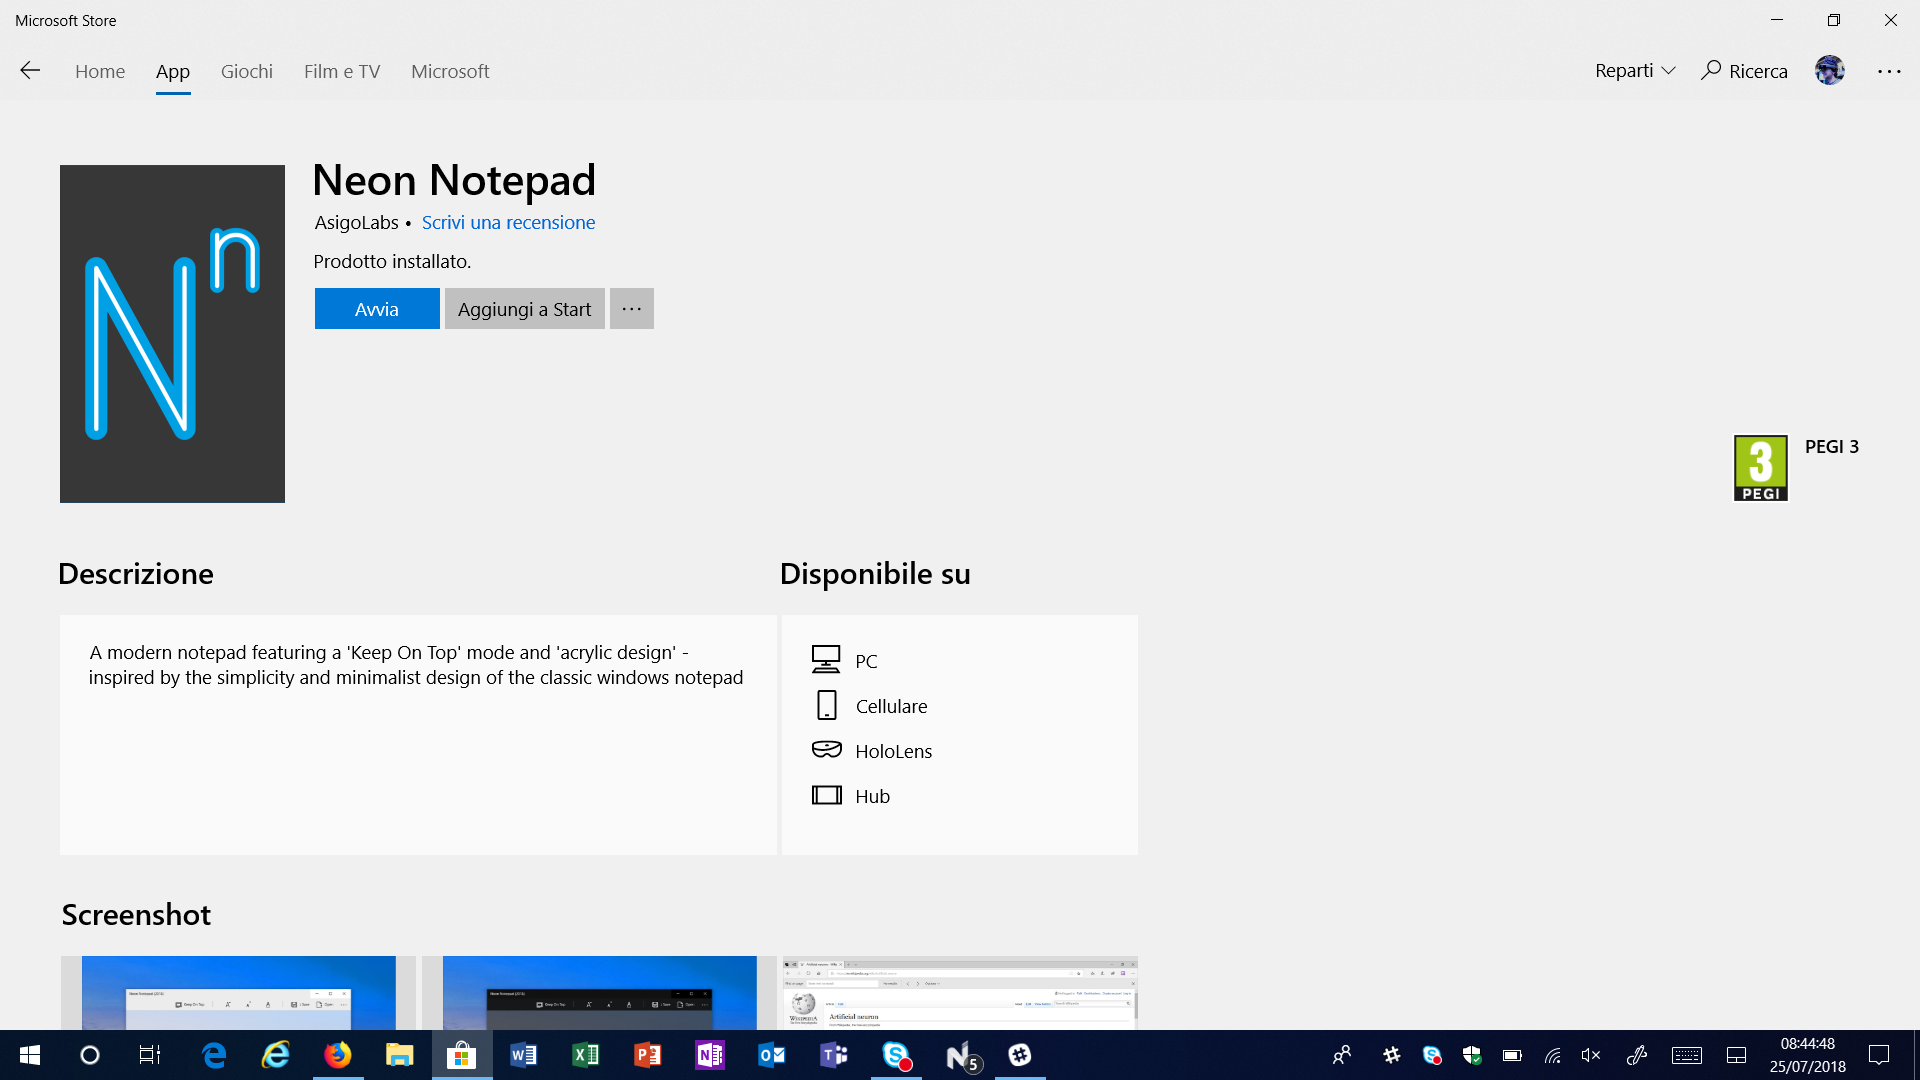
Task: Open OneNote from the taskbar
Action: [710, 1055]
